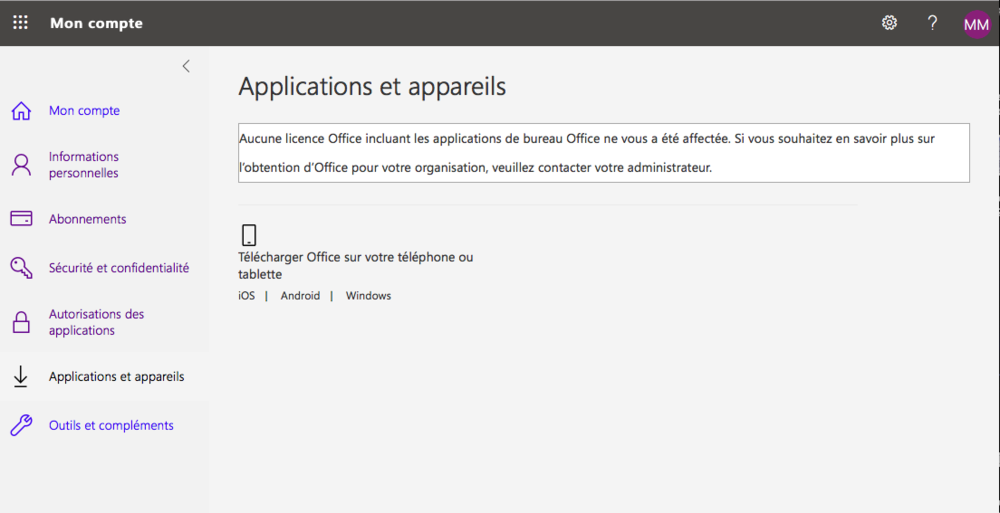Screen dimensions: 1000x513
Task: Click the padlock icon for Autorisations des applications
Action: [21, 322]
